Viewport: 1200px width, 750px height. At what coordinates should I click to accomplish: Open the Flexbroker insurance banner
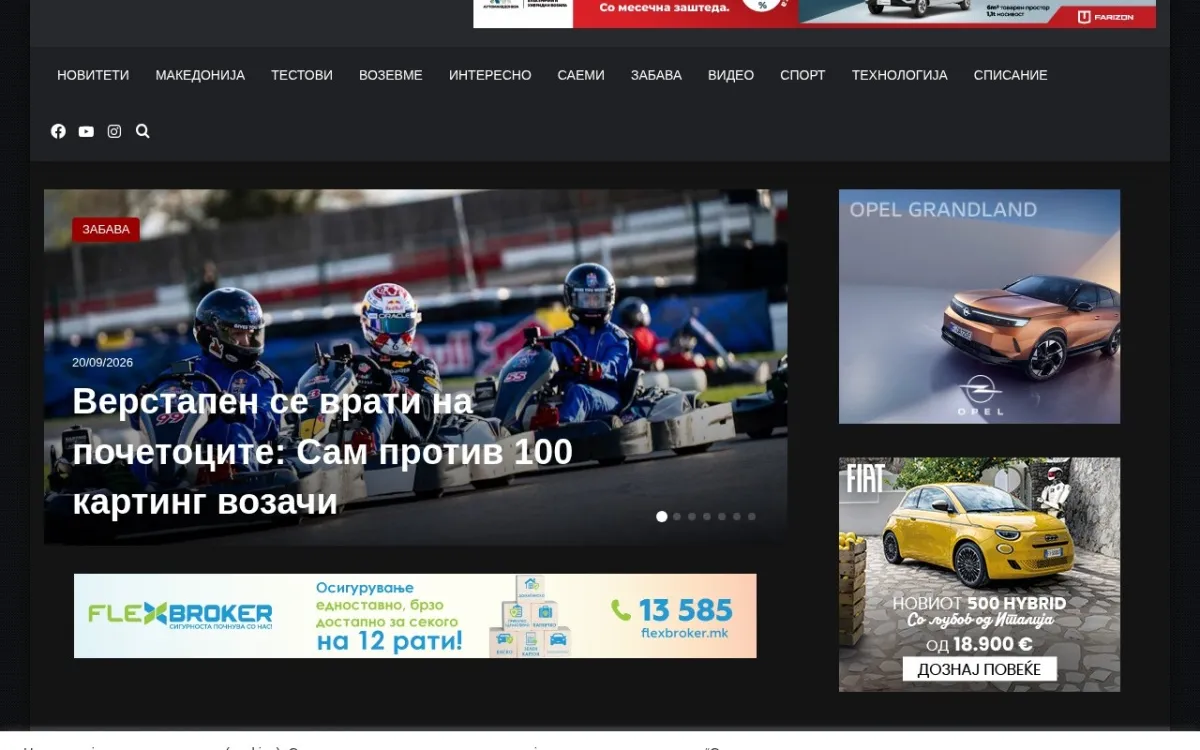(x=415, y=615)
